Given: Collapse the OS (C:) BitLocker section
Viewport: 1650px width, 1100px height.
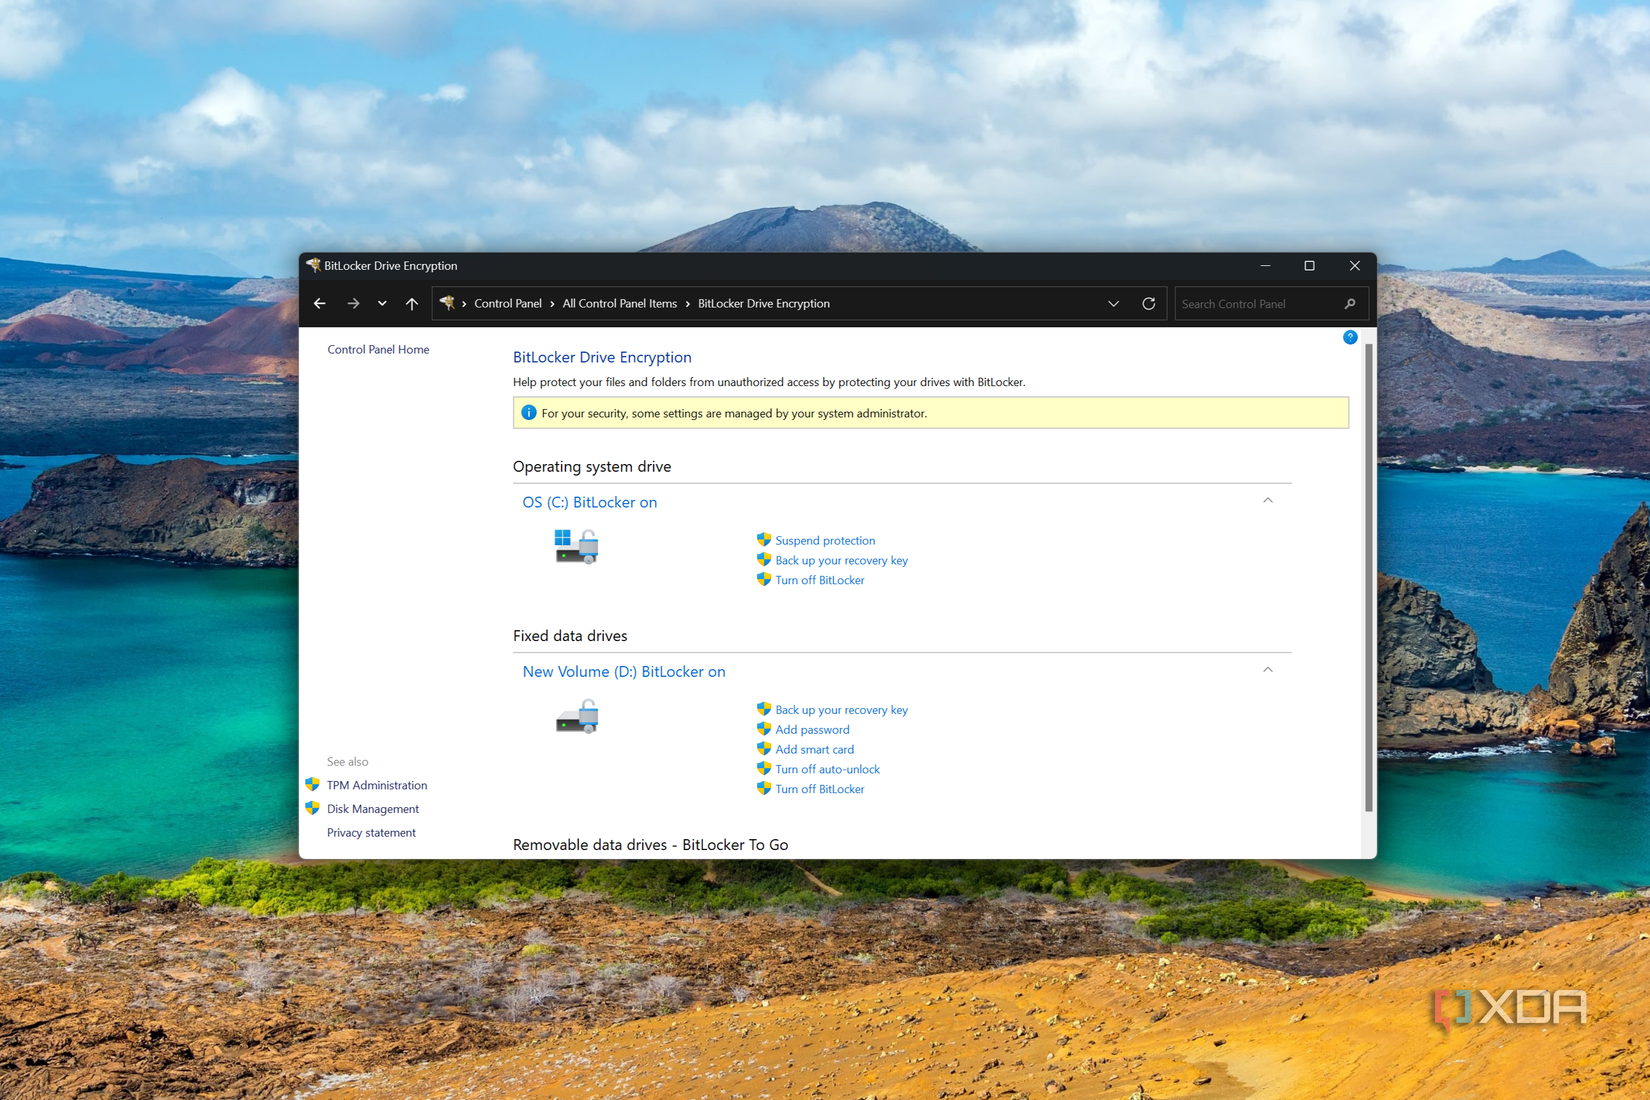Looking at the screenshot, I should point(1267,501).
